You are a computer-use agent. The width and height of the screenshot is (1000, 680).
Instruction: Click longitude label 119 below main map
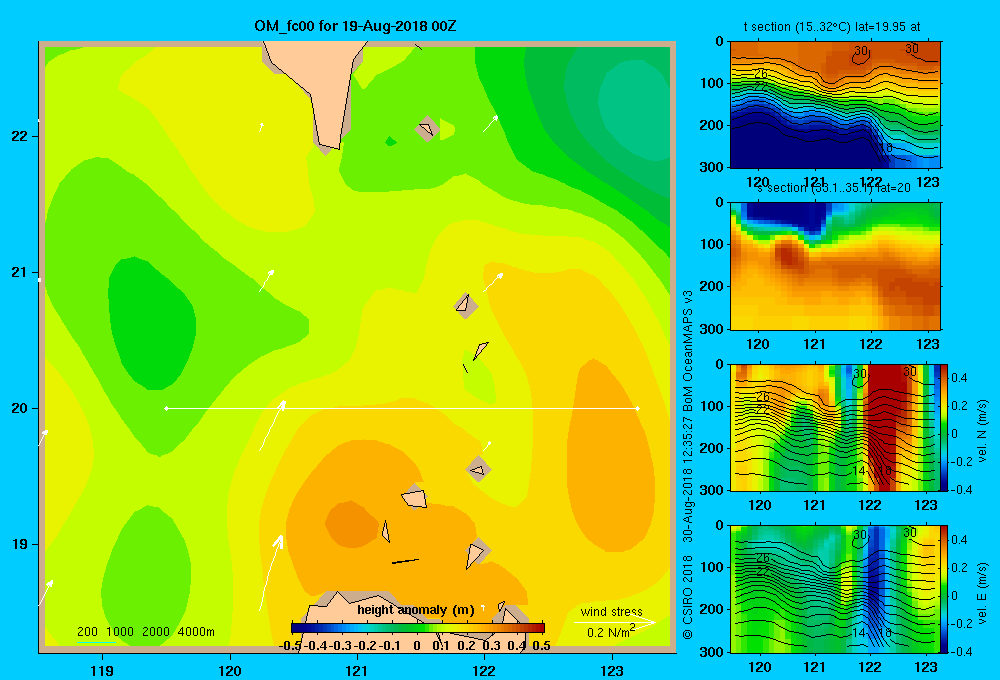(103, 670)
